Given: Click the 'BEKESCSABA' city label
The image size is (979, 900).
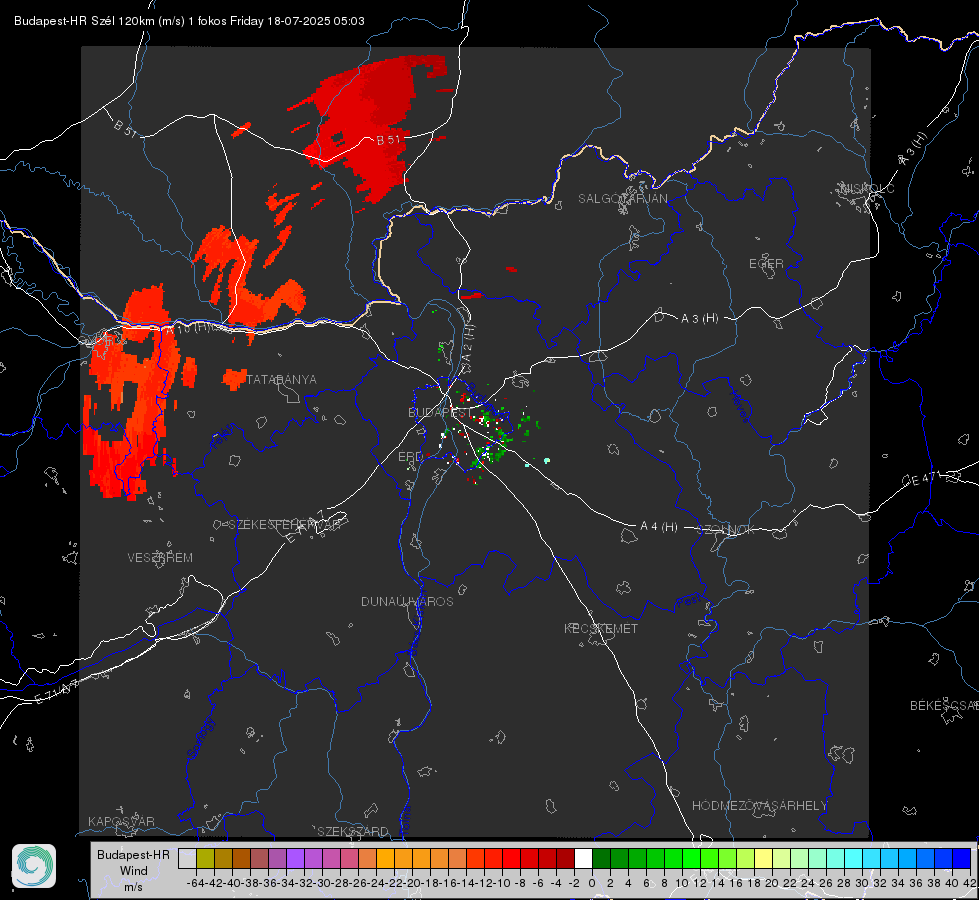Looking at the screenshot, I should [x=944, y=706].
